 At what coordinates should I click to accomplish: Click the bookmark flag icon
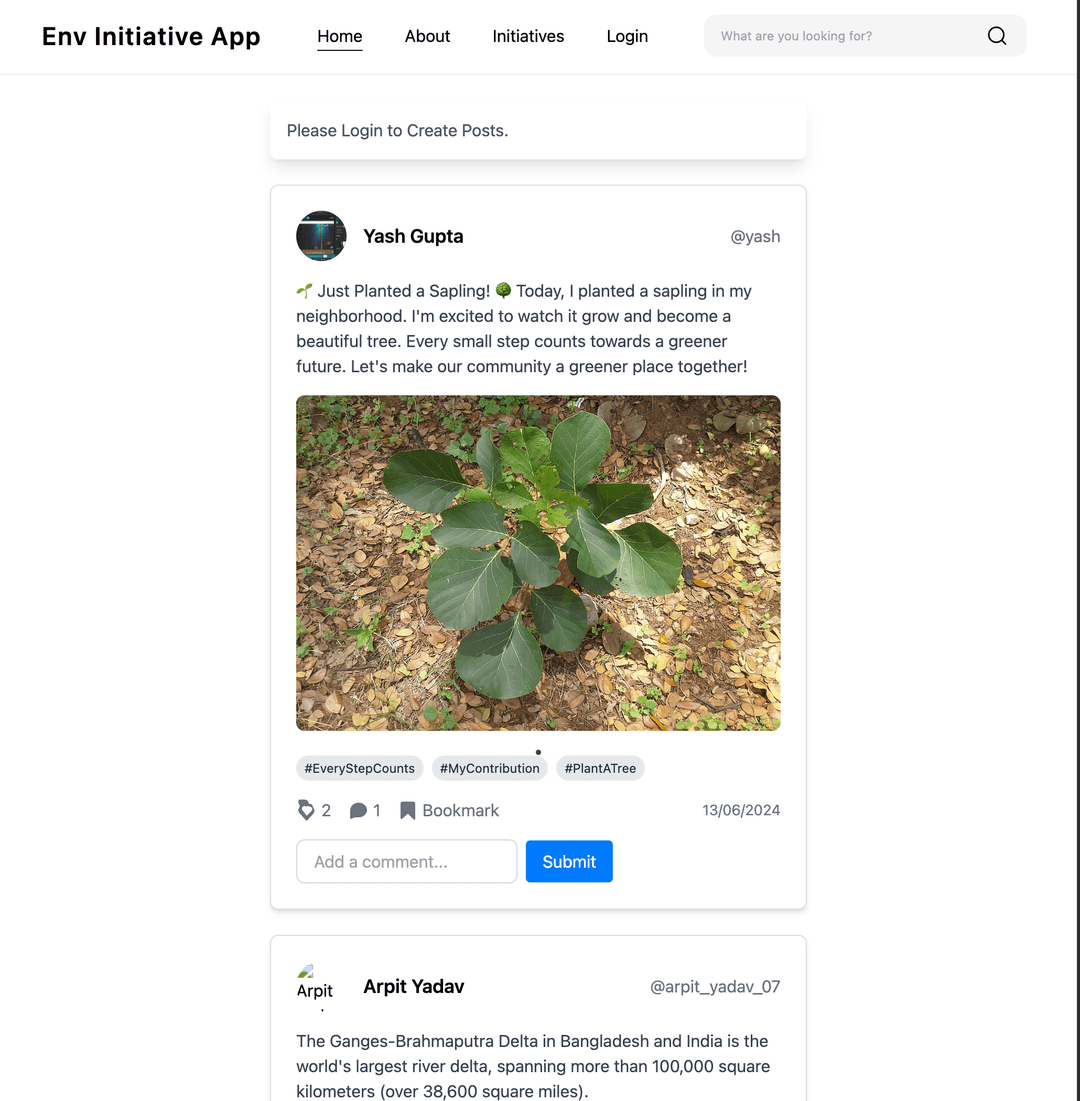tap(408, 811)
